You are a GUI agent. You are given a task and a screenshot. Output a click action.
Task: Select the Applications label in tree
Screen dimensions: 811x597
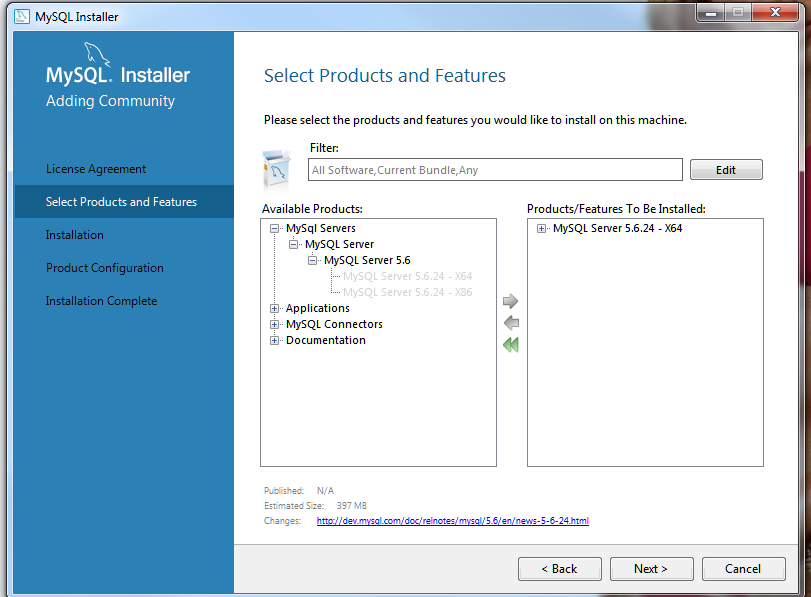pos(318,308)
